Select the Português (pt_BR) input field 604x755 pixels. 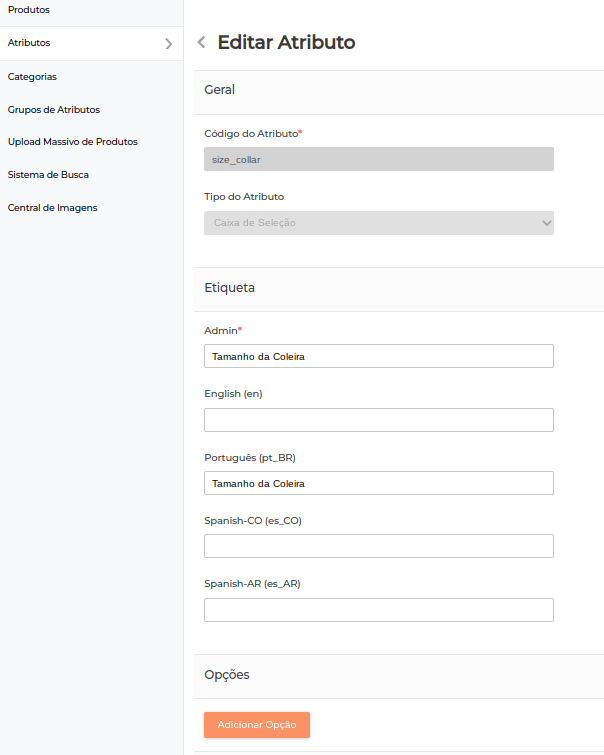(x=378, y=483)
